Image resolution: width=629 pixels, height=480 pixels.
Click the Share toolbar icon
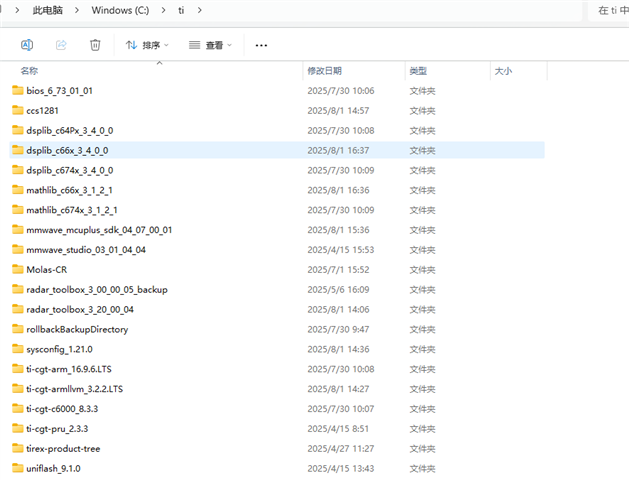(x=61, y=45)
